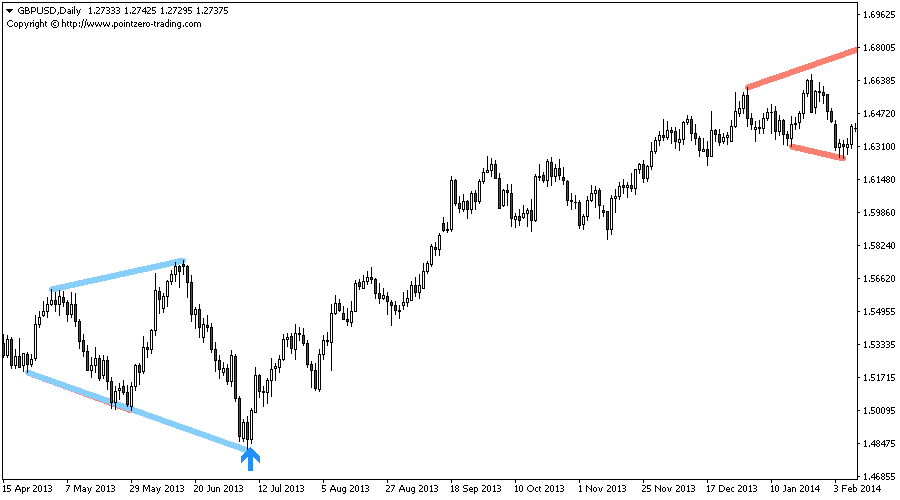The image size is (900, 500).
Task: Click the 12 Jul 2013 date label
Action: pos(280,489)
